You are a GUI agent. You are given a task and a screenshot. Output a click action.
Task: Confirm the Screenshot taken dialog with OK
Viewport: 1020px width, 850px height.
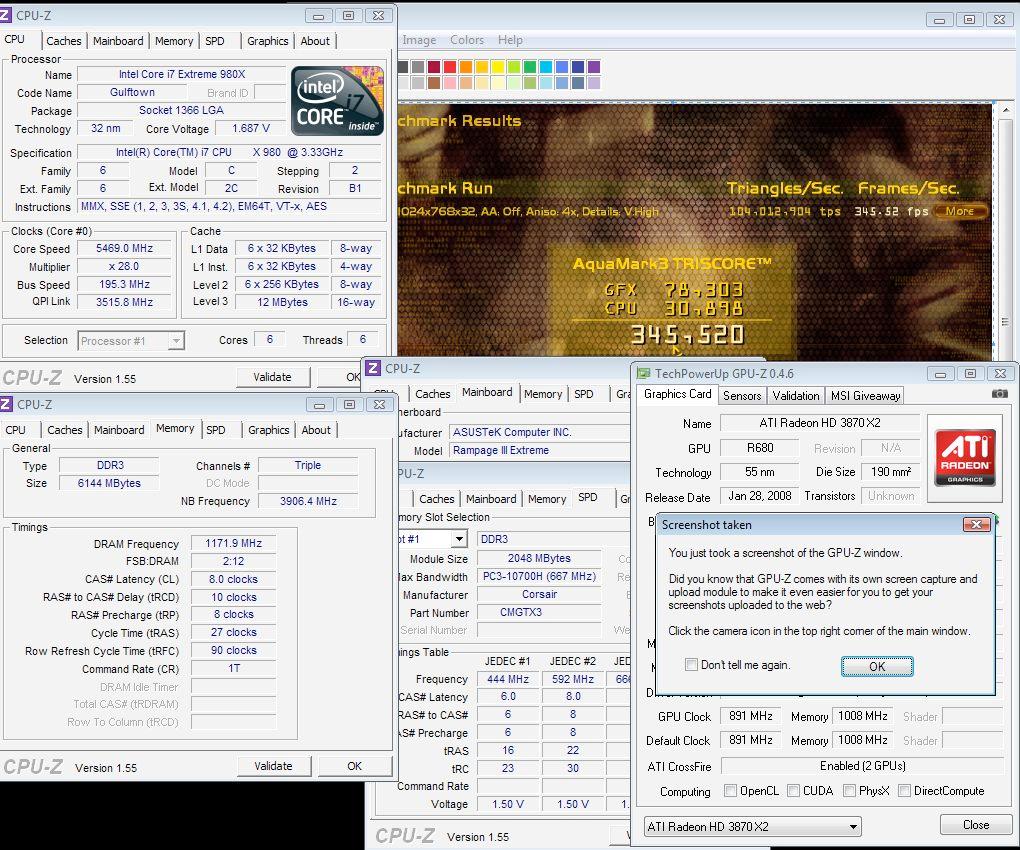click(877, 666)
